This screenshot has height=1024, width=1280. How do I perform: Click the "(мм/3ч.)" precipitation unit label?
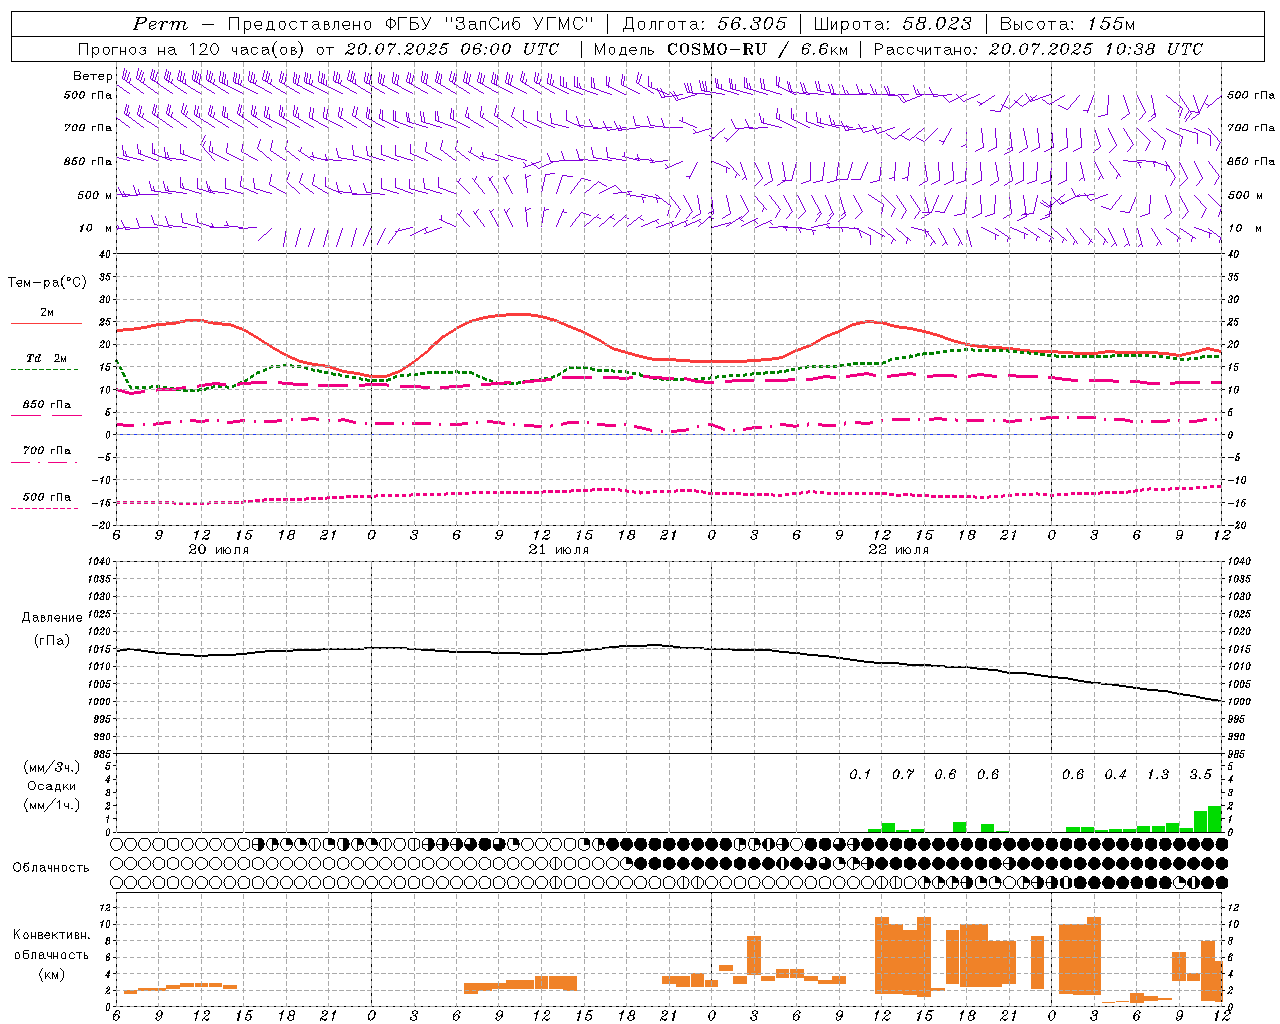click(52, 768)
